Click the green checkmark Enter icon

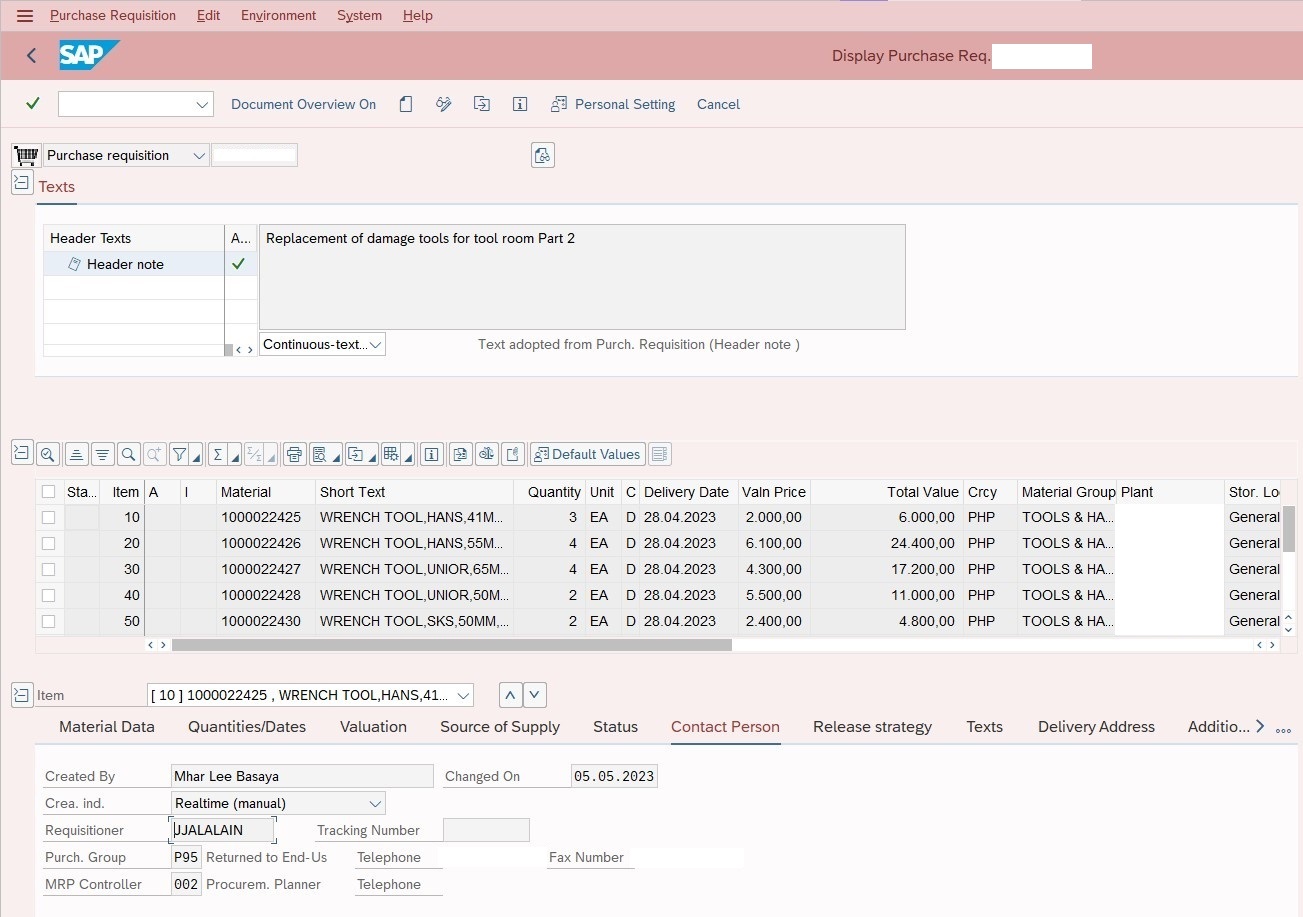click(x=33, y=103)
